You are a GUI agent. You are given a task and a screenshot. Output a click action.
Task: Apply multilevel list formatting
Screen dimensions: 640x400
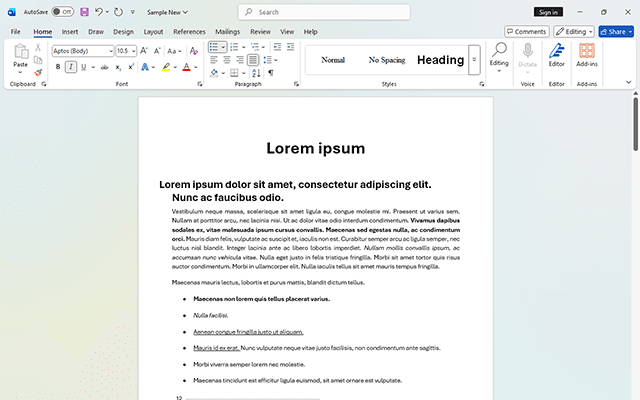coord(255,47)
